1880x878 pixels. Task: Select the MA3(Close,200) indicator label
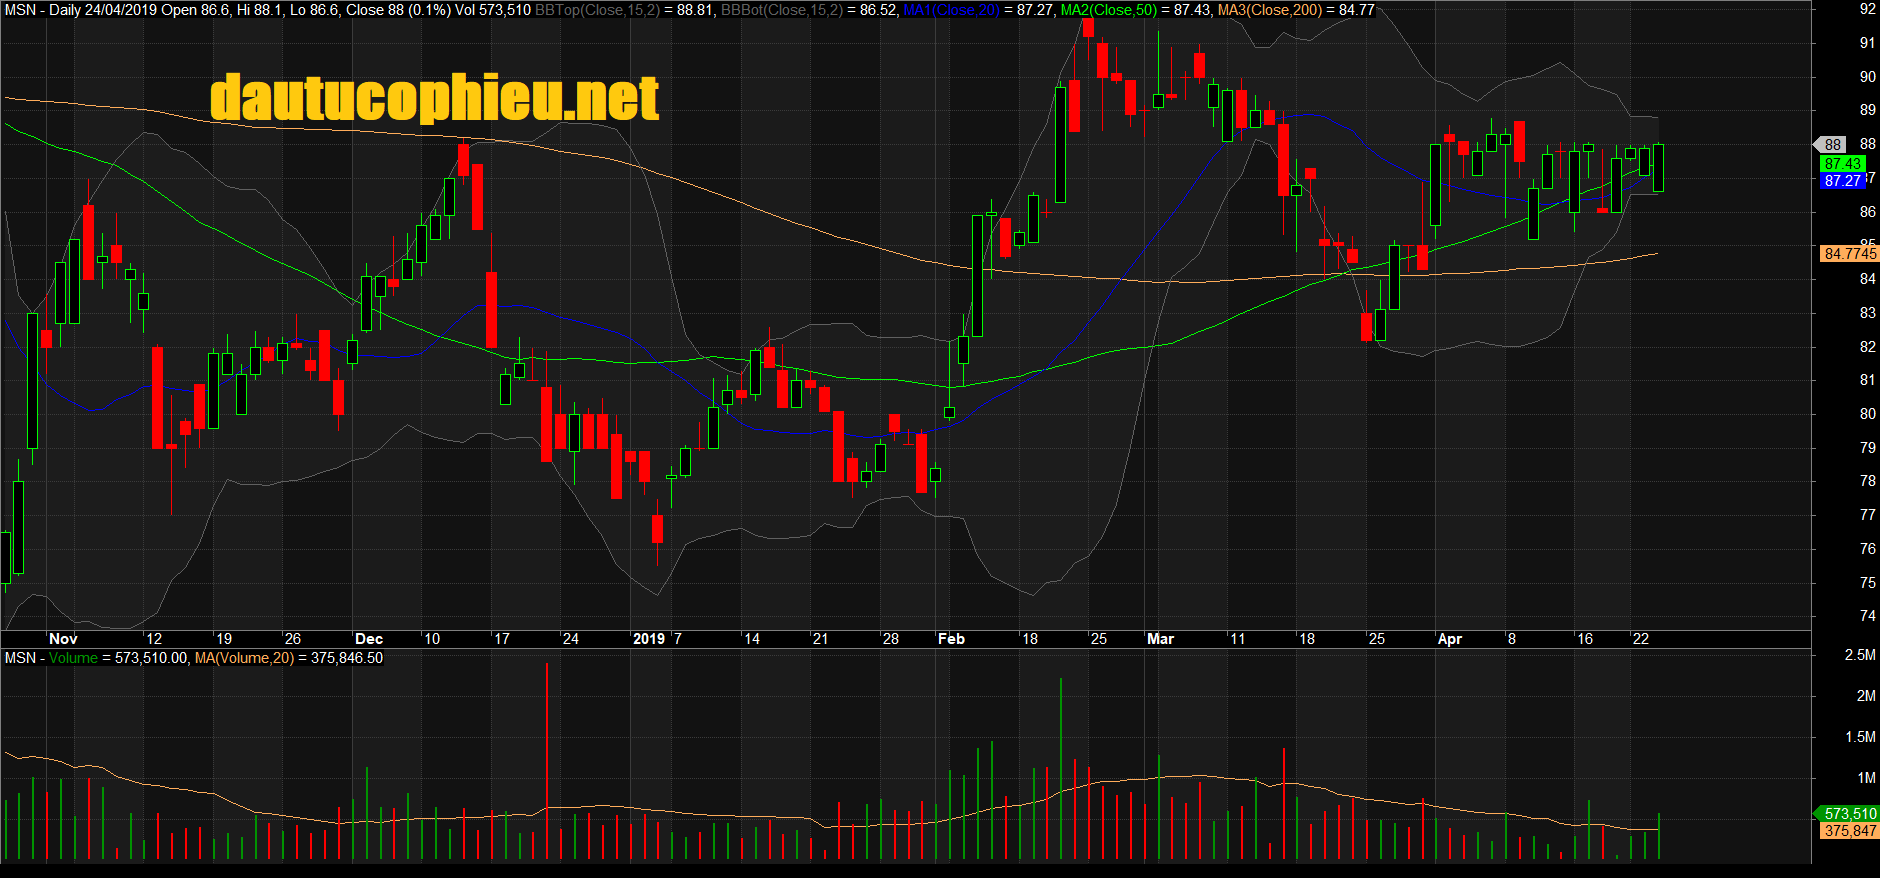coord(1269,10)
